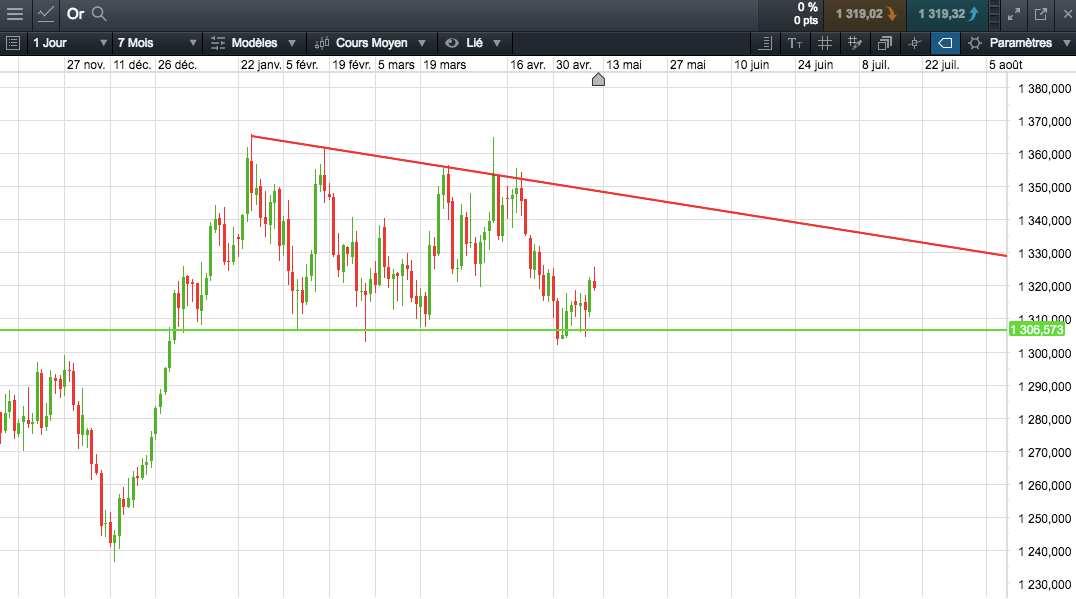Click the 27 mai date label
The image size is (1076, 599).
688,64
